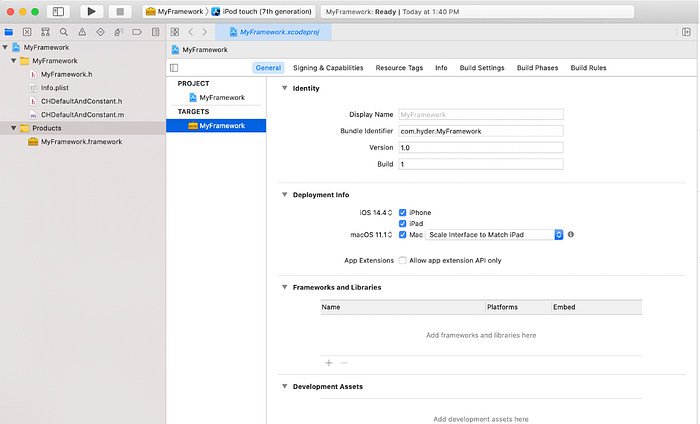This screenshot has width=700, height=424.
Task: Go back in editor history
Action: pos(191,32)
